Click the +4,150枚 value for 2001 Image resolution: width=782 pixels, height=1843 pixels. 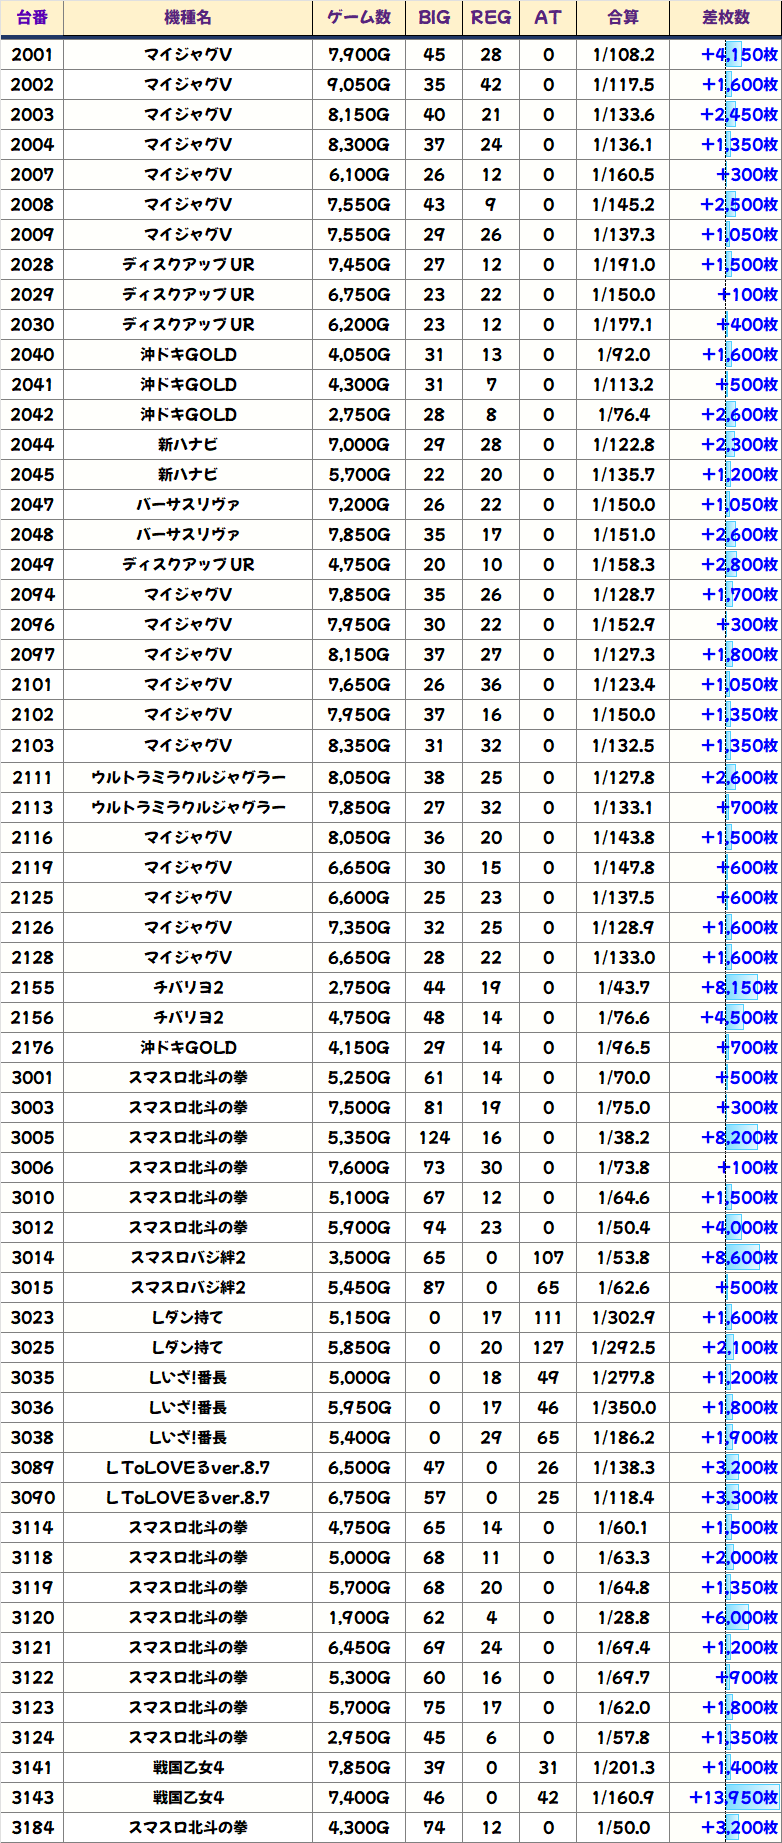pyautogui.click(x=740, y=55)
